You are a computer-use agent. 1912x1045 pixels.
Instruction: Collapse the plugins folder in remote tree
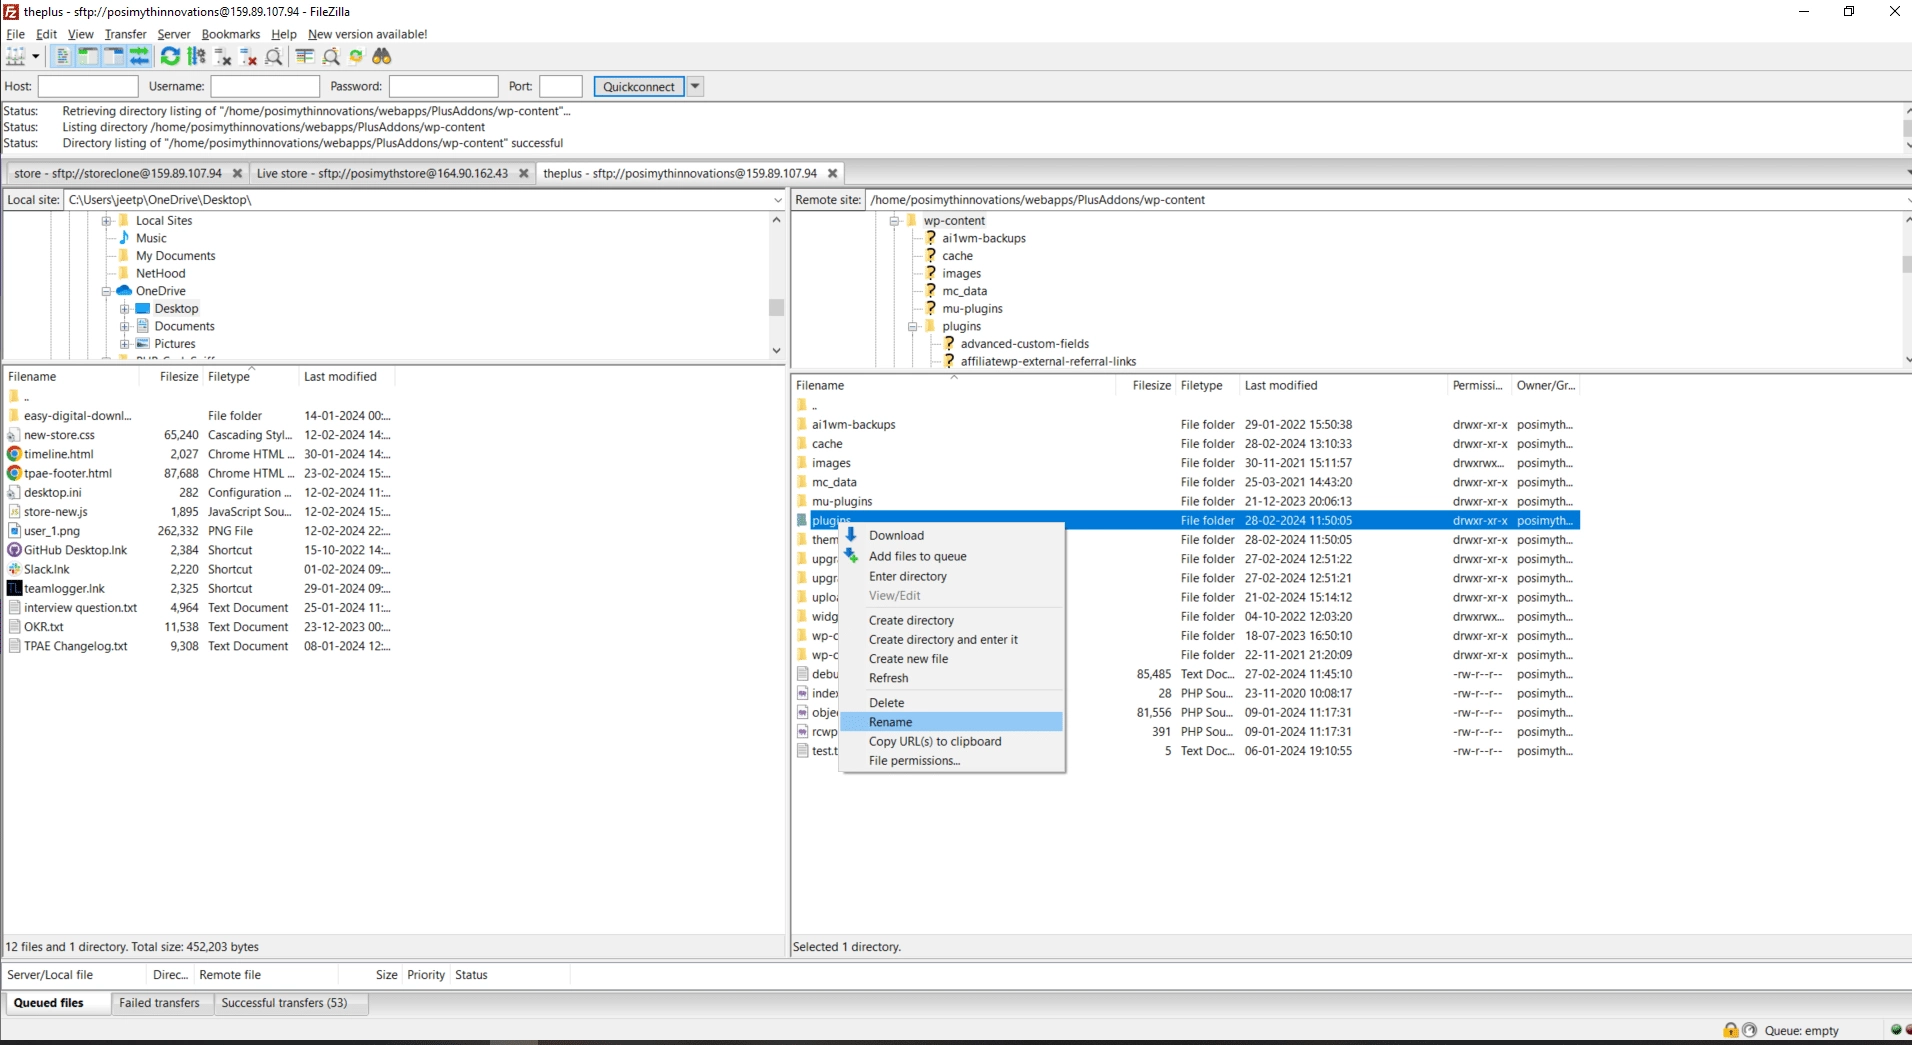pos(912,326)
